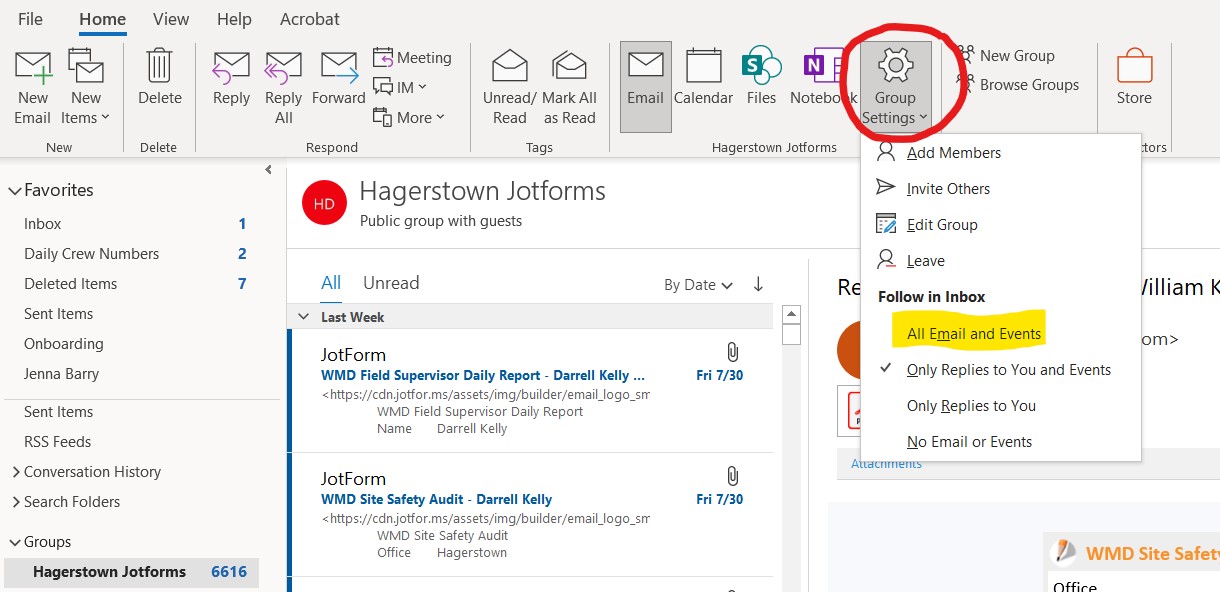Open the By Date sort dropdown
Screen dimensions: 1220x592
[x=698, y=285]
